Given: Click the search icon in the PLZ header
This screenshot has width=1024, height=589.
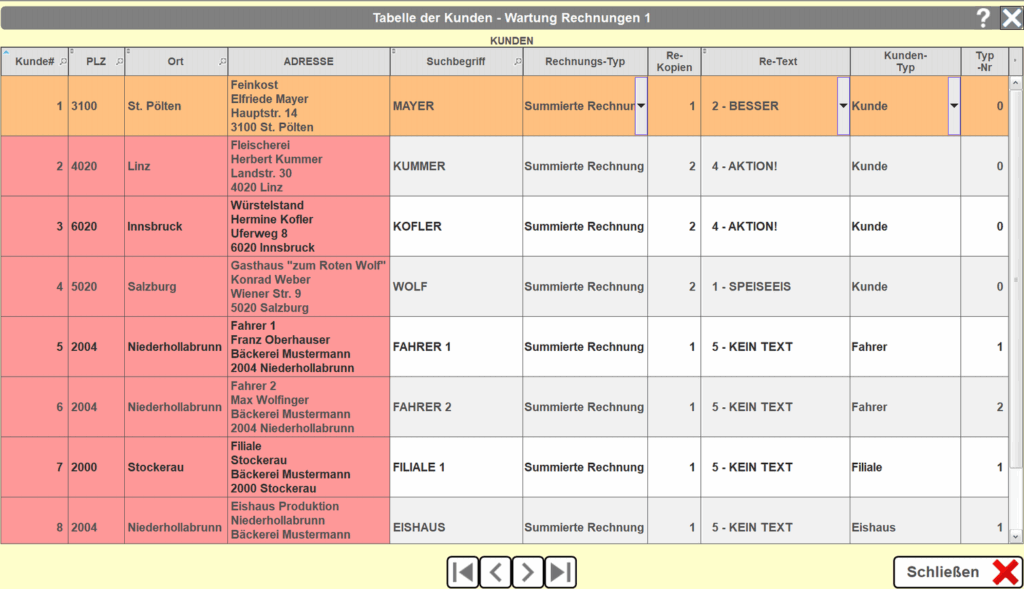Looking at the screenshot, I should pyautogui.click(x=120, y=61).
